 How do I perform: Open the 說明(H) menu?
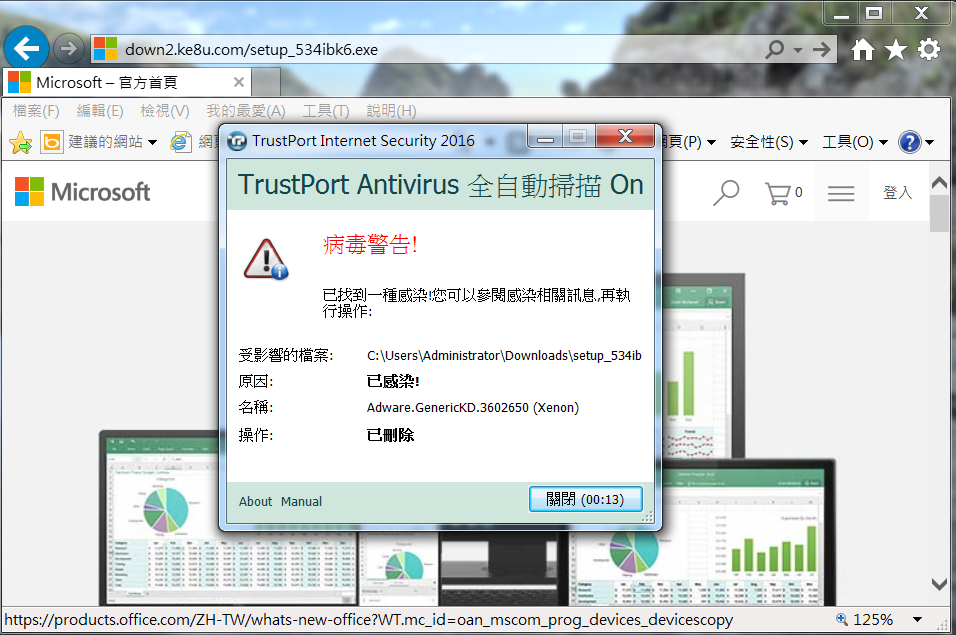click(x=391, y=111)
